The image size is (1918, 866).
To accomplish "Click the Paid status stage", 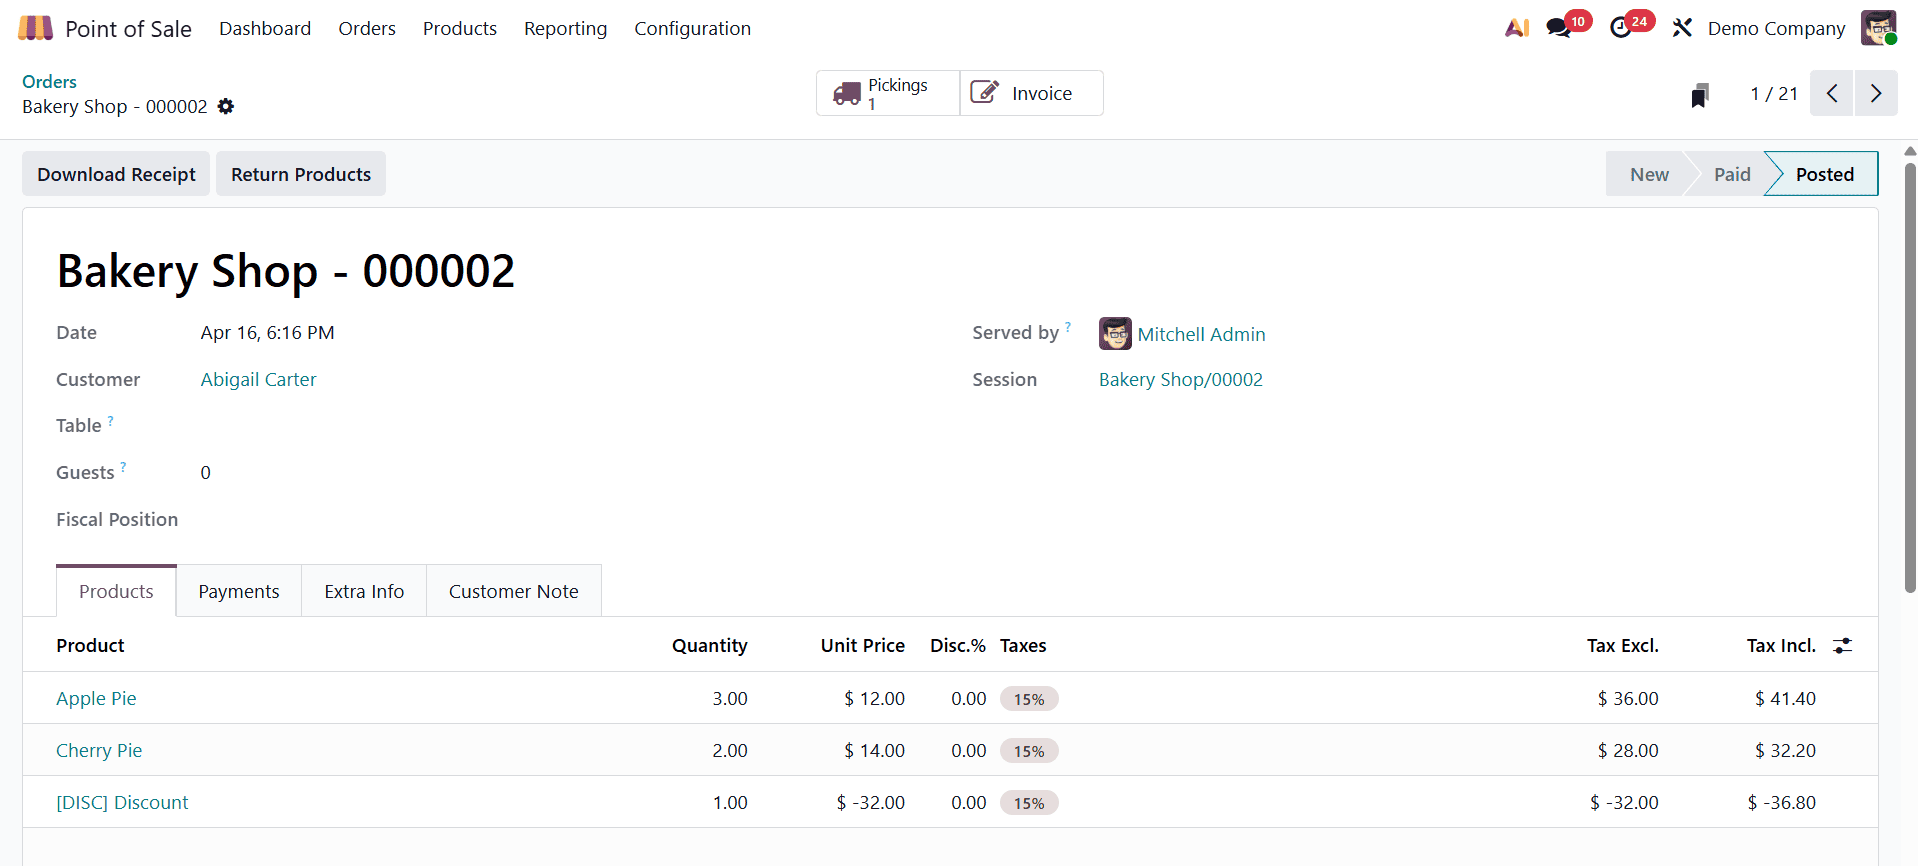I will point(1732,174).
